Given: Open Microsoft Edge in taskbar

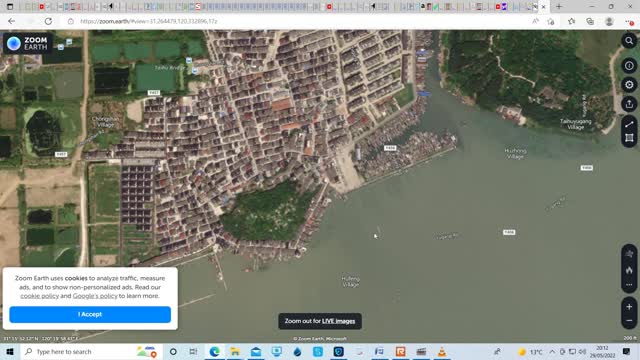Looking at the screenshot, I should pyautogui.click(x=214, y=351).
